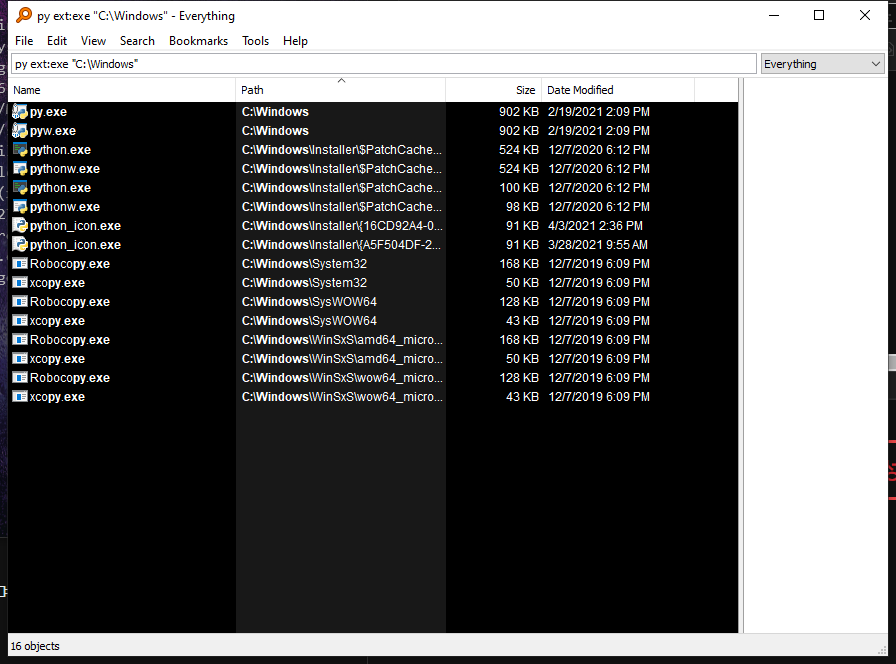Click the 524 KB pythonw.exe file icon
The image size is (896, 664).
click(20, 169)
